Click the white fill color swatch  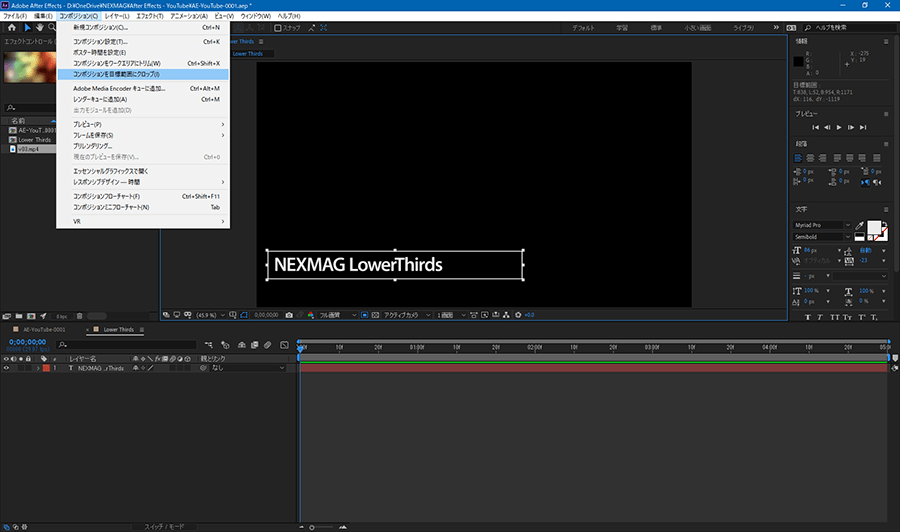click(x=872, y=229)
